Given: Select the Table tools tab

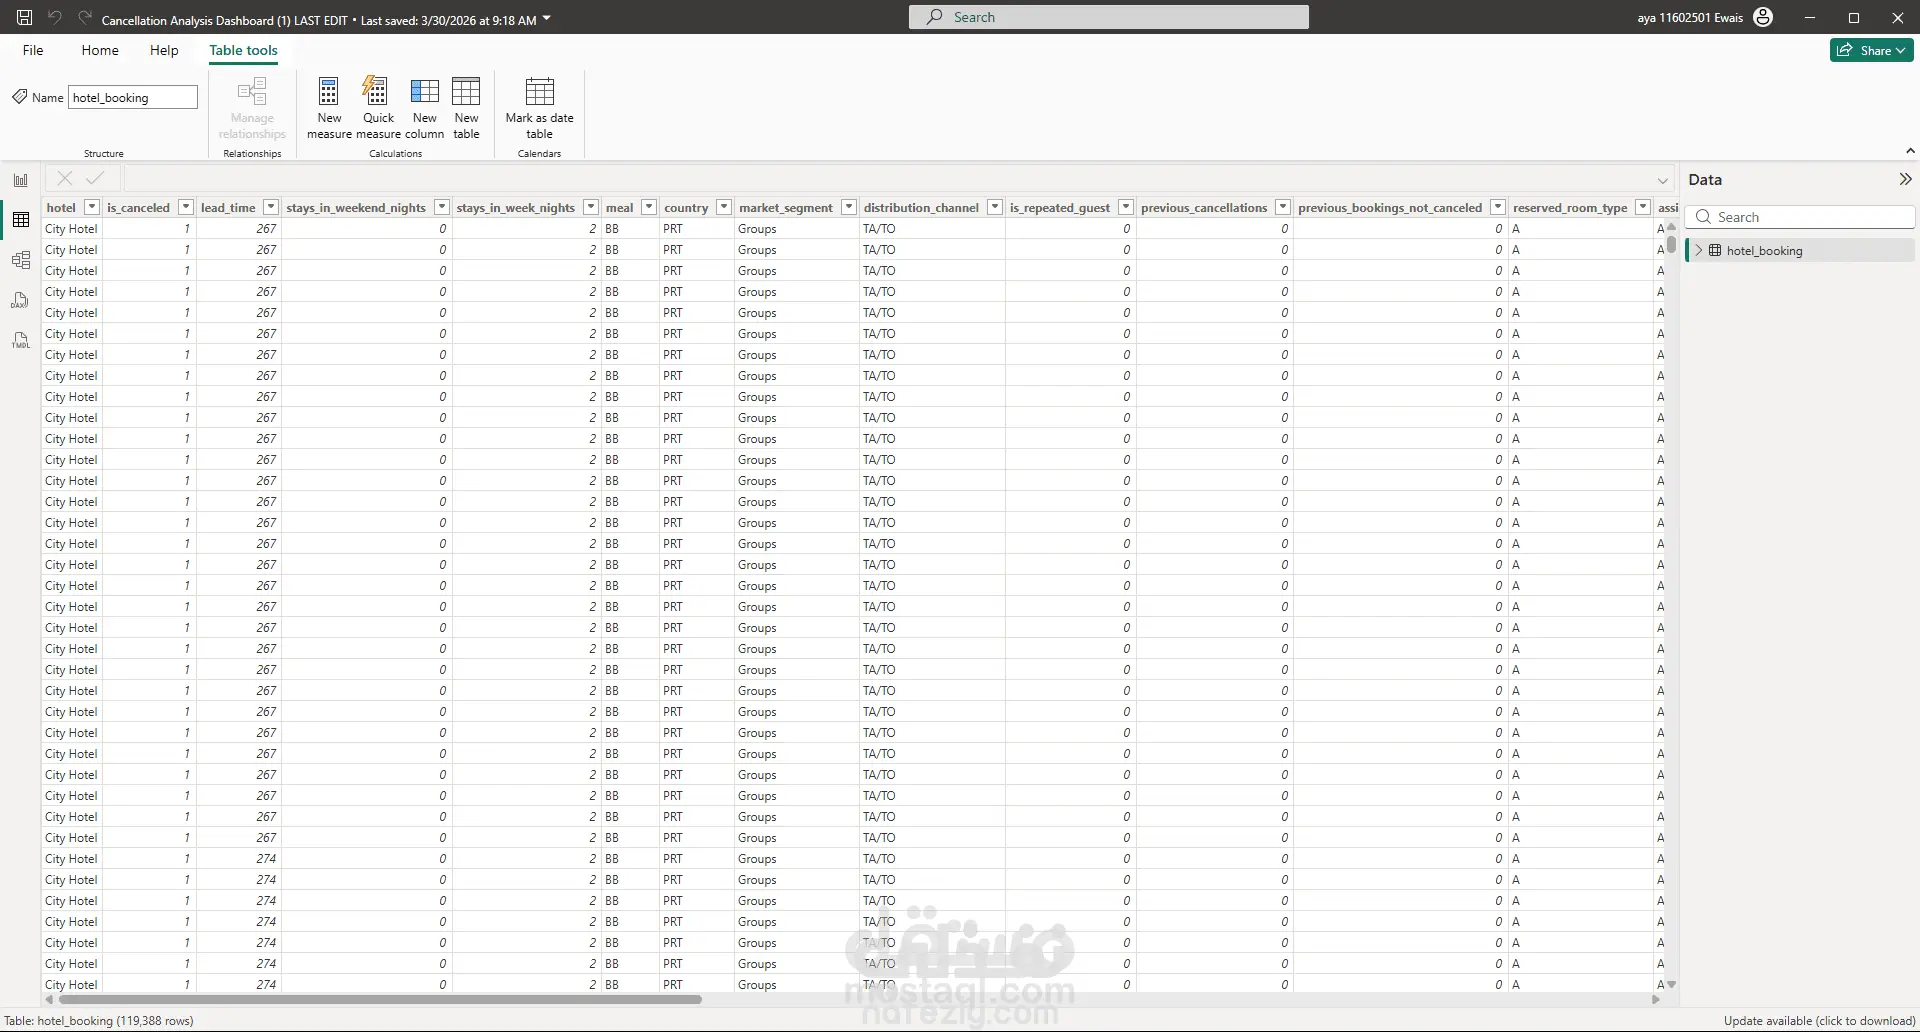Looking at the screenshot, I should [x=243, y=50].
